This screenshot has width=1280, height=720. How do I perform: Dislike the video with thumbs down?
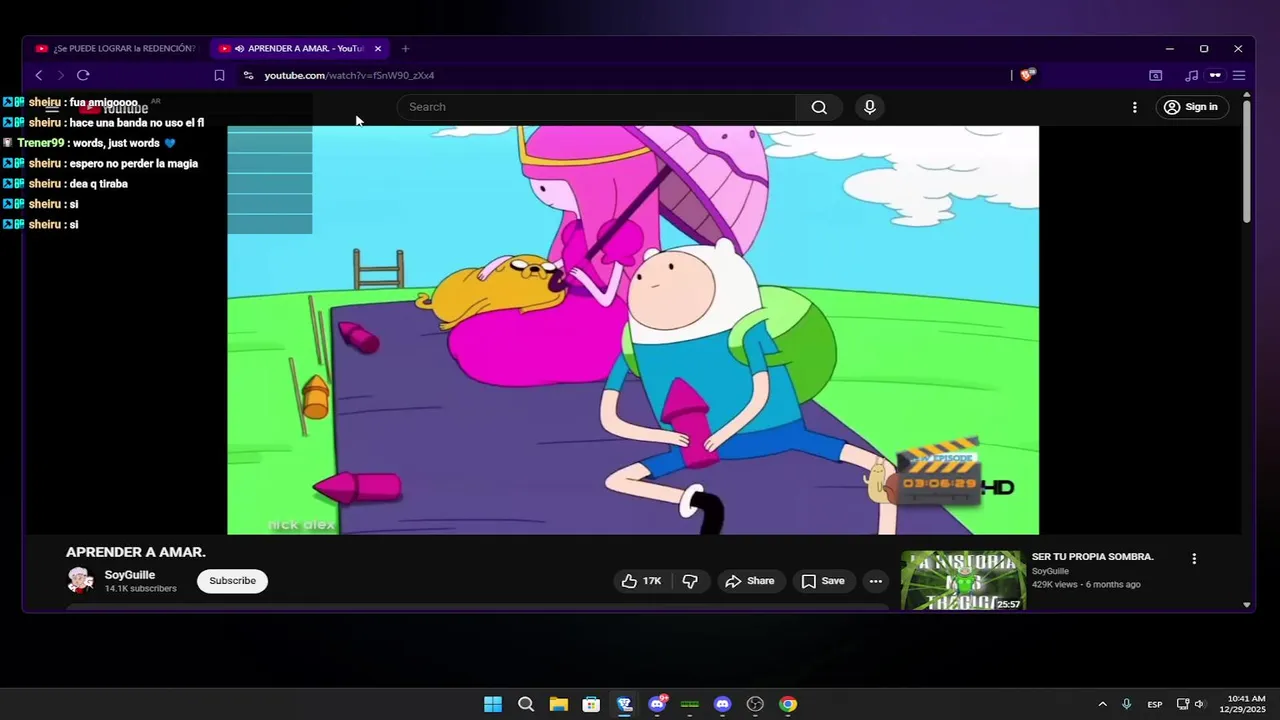(690, 581)
